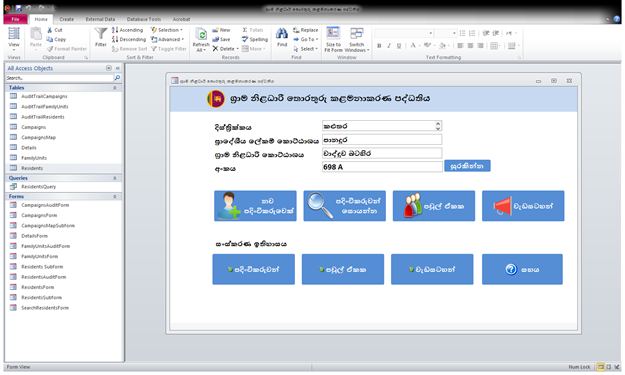The width and height of the screenshot is (625, 375).
Task: Open the Residents table
Action: pyautogui.click(x=32, y=168)
